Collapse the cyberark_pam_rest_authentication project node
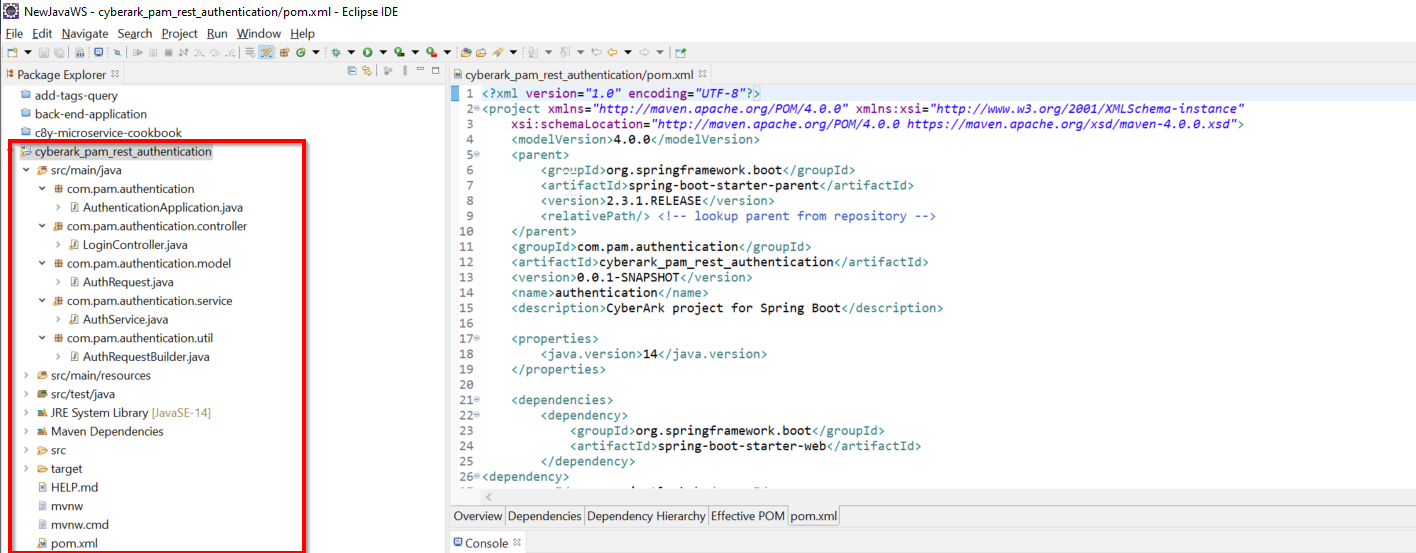 pos(12,152)
